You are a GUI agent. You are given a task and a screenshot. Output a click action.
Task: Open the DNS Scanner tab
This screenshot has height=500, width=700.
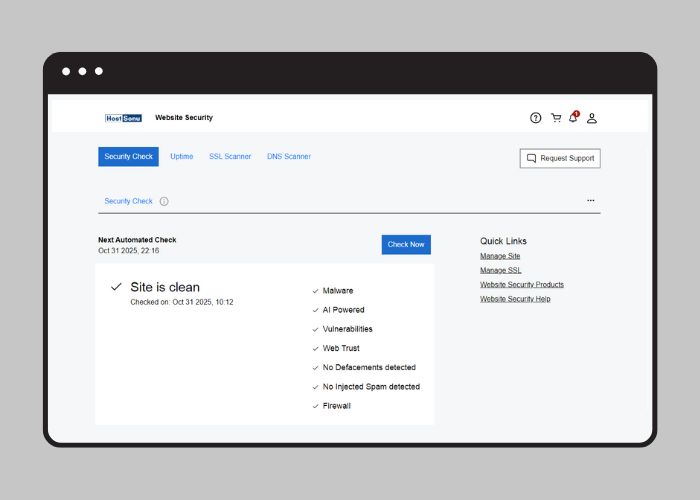(289, 157)
